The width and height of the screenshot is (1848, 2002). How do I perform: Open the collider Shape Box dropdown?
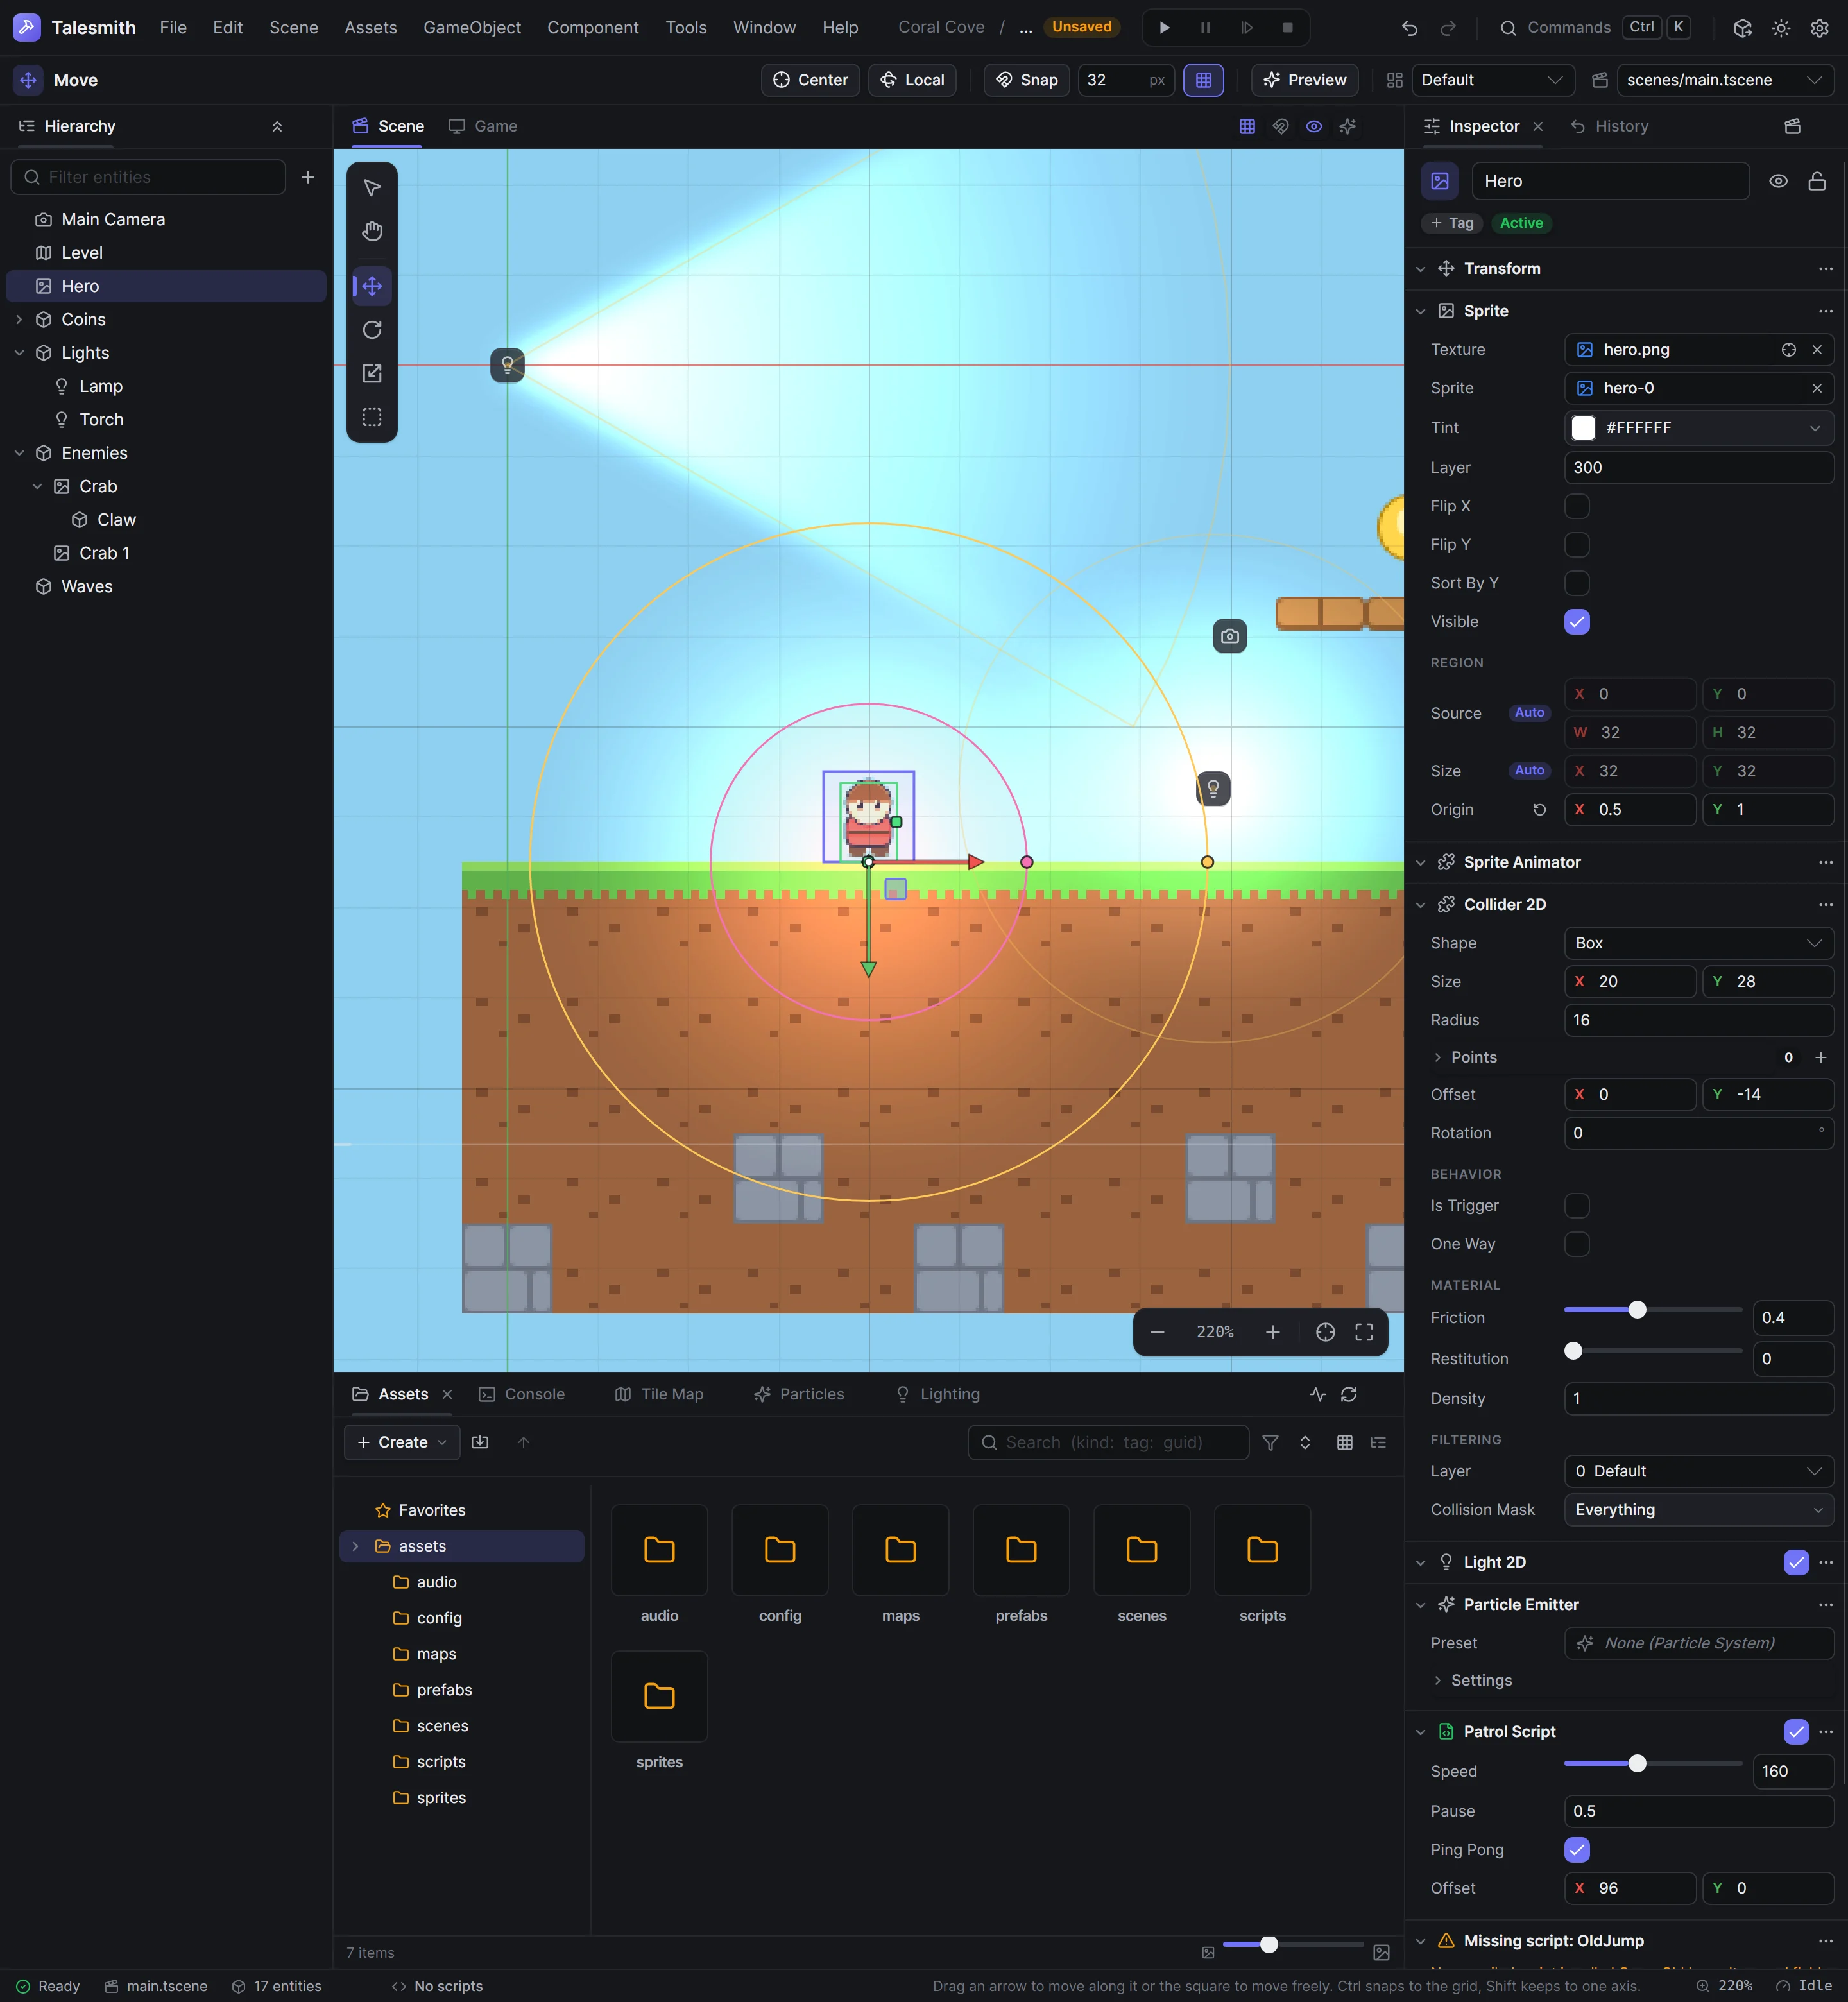[x=1698, y=943]
